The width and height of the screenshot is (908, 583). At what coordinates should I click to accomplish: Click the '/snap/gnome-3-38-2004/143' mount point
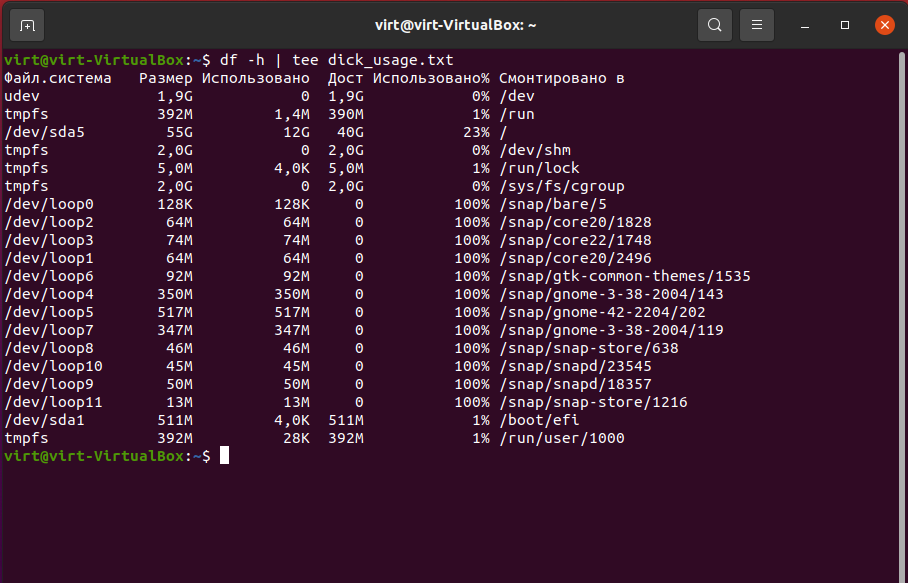tap(612, 294)
